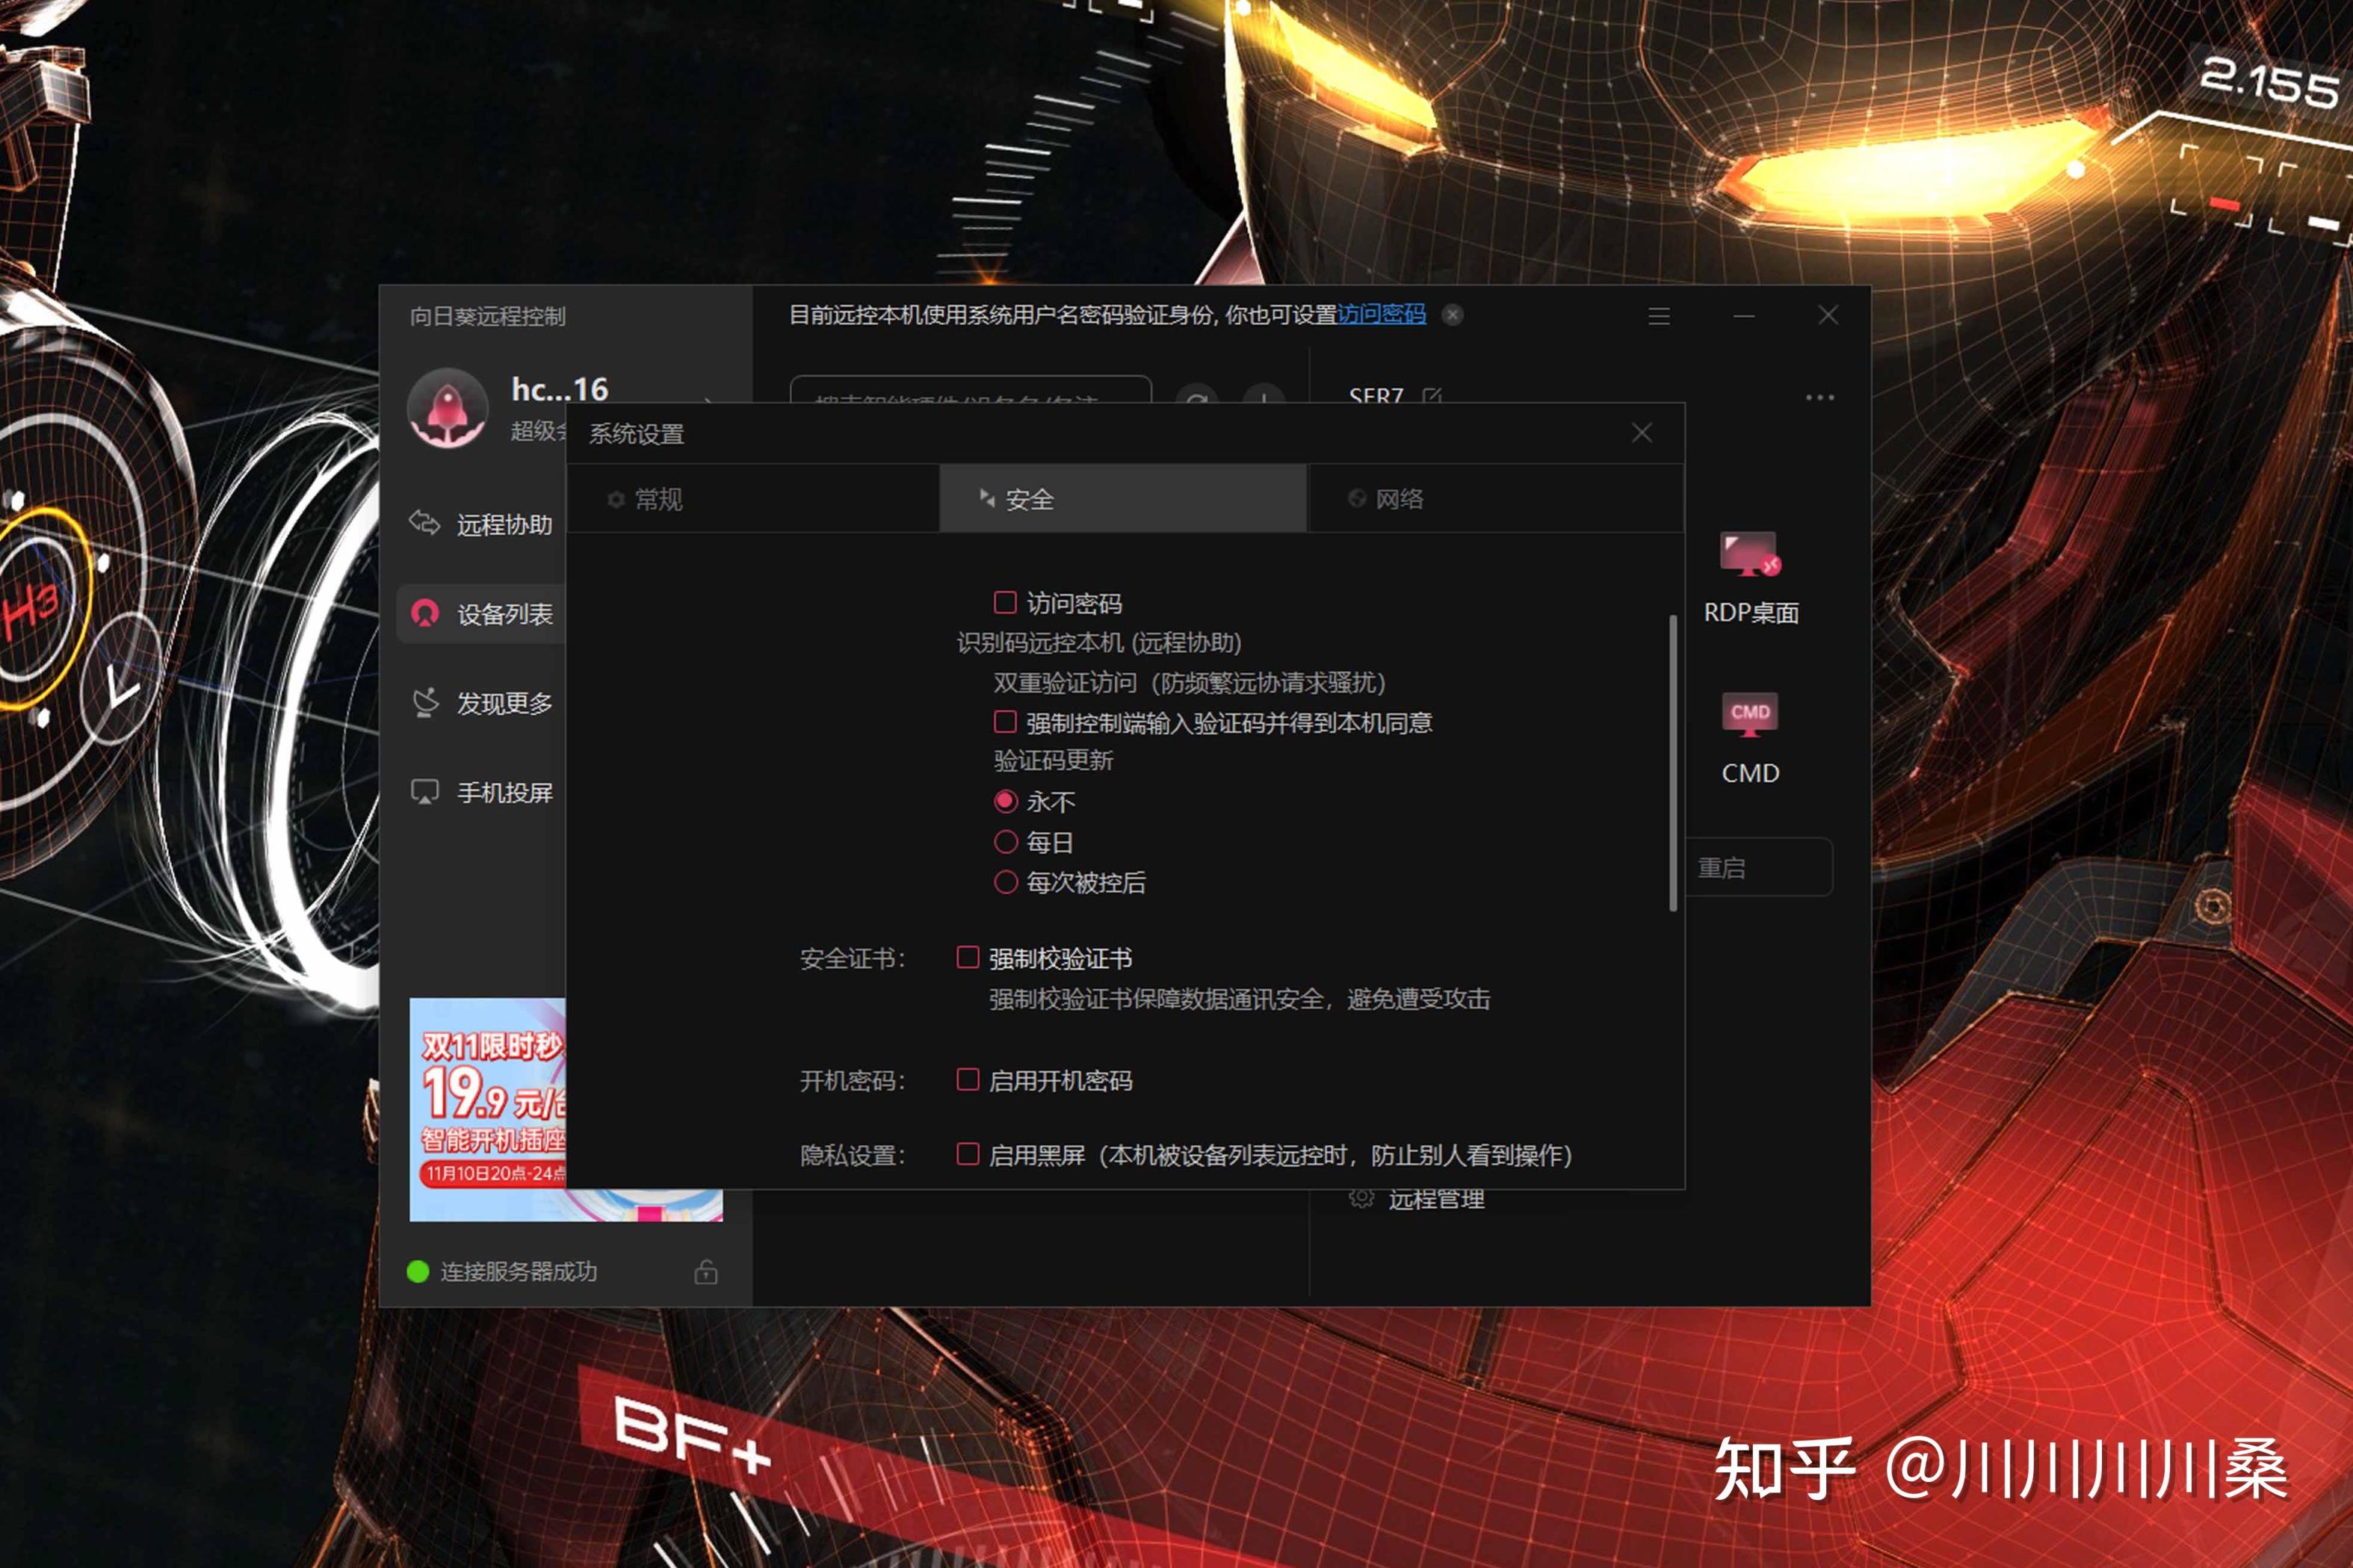
Task: Launch the CMD remote command icon
Action: (x=1749, y=715)
